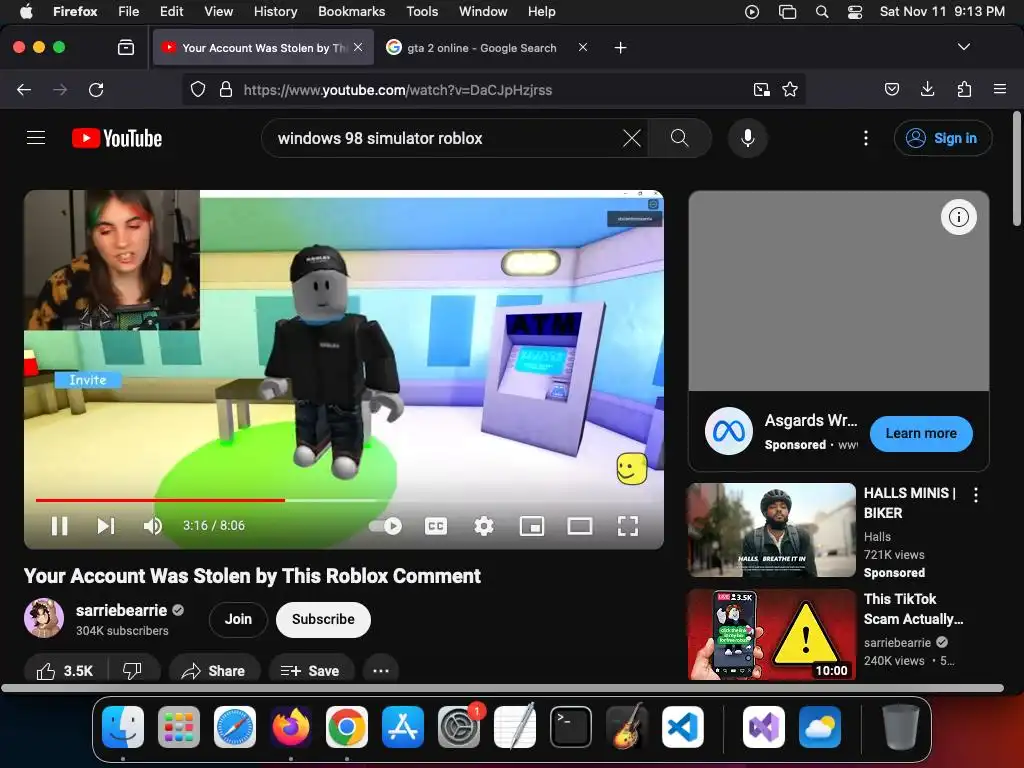This screenshot has height=768, width=1024.
Task: Open tracking protection shield icon
Action: pyautogui.click(x=198, y=89)
